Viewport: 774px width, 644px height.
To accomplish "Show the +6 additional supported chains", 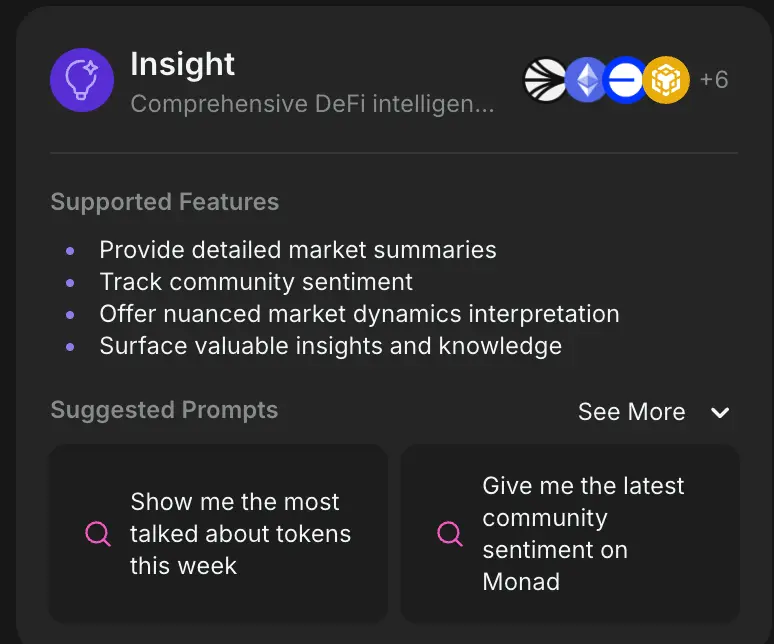I will (714, 79).
